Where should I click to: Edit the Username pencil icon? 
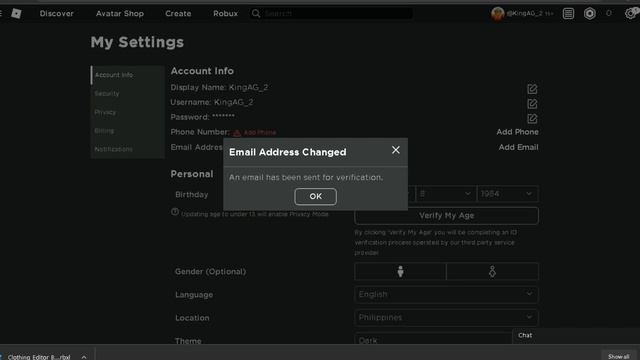coord(532,104)
